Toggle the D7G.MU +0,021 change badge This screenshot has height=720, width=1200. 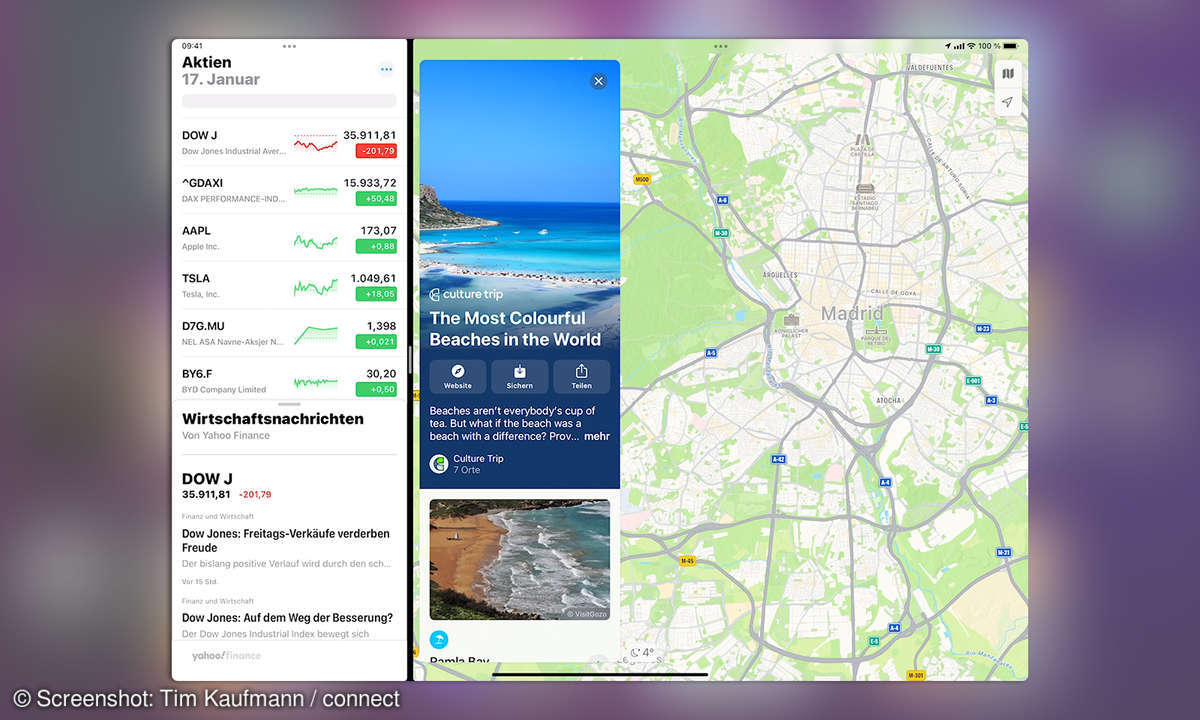(376, 342)
